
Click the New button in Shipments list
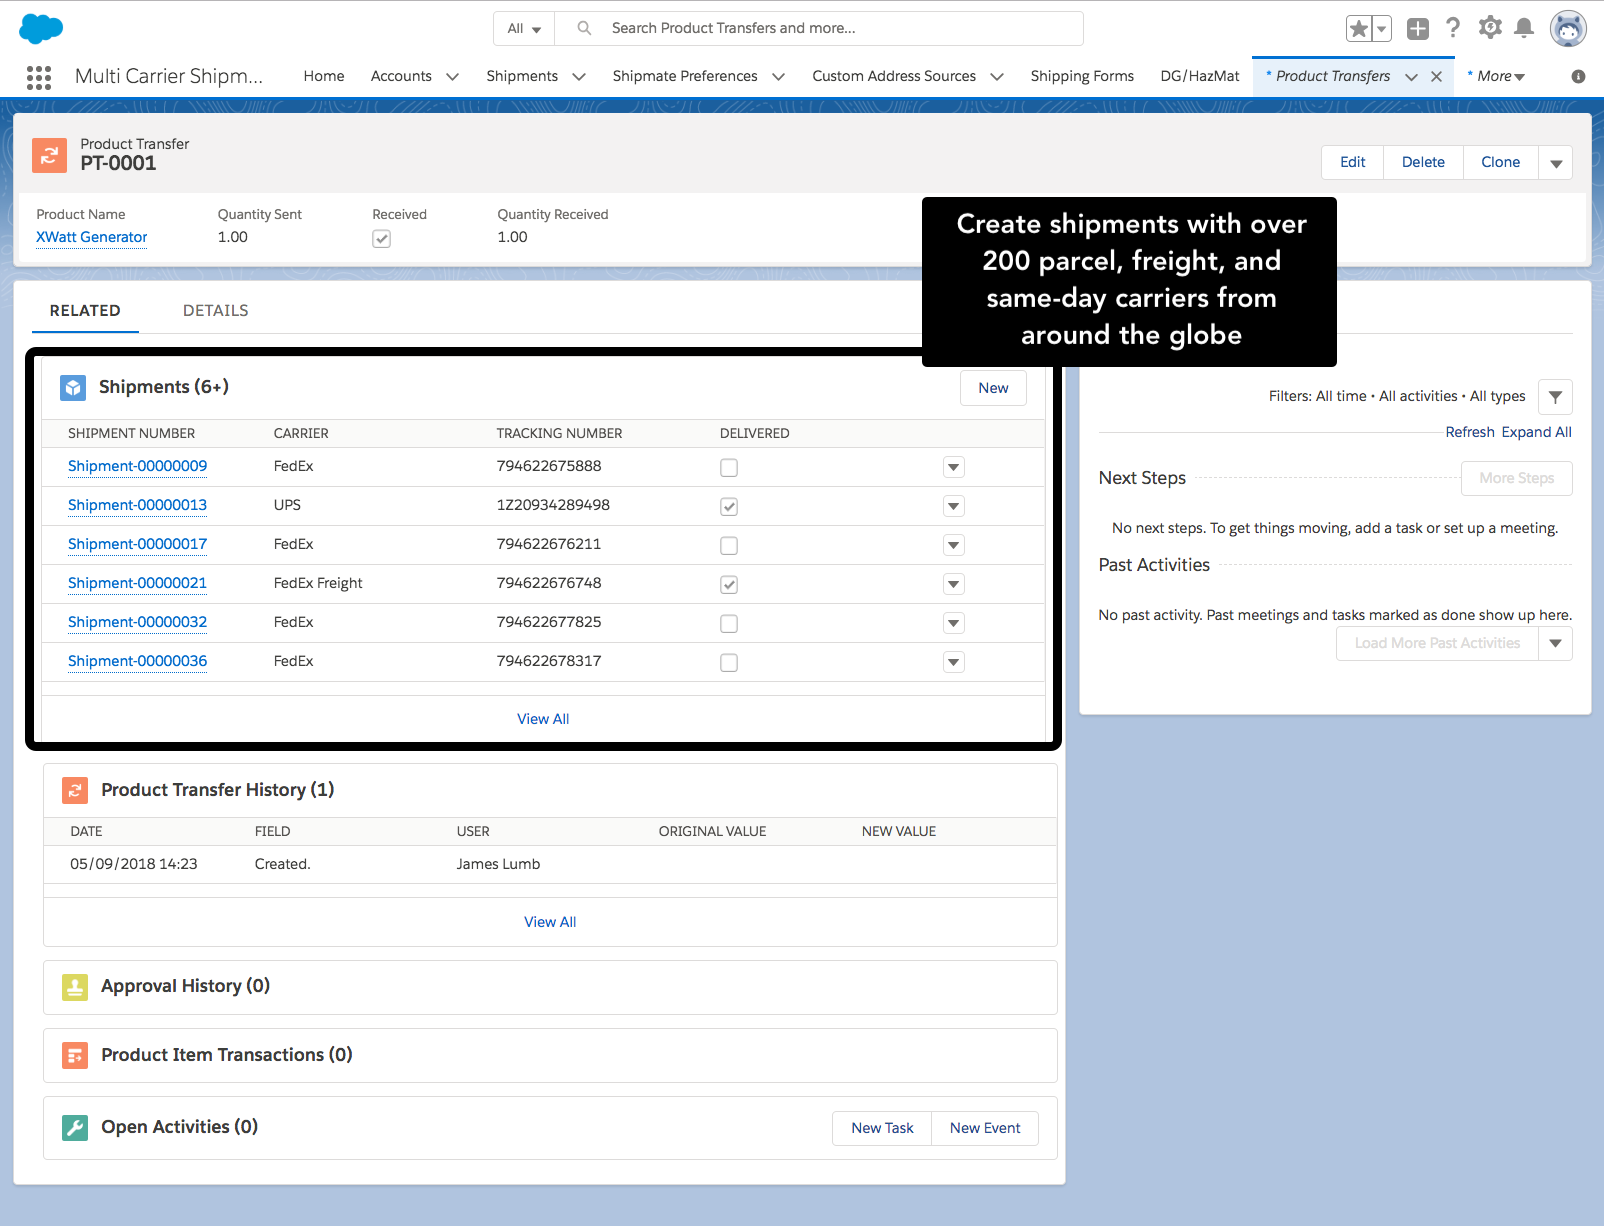(992, 388)
